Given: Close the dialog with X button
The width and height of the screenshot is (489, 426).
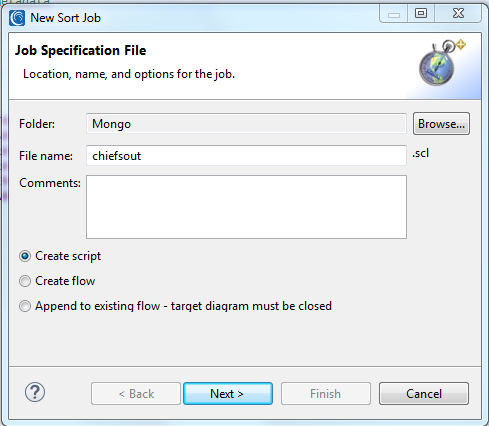Looking at the screenshot, I should [x=458, y=14].
